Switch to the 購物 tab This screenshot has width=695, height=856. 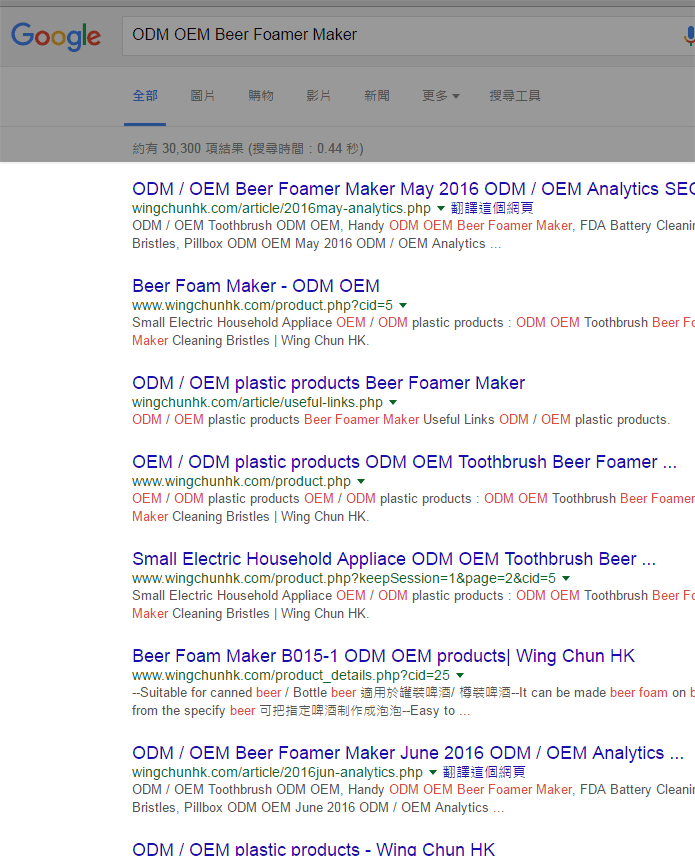pyautogui.click(x=260, y=96)
